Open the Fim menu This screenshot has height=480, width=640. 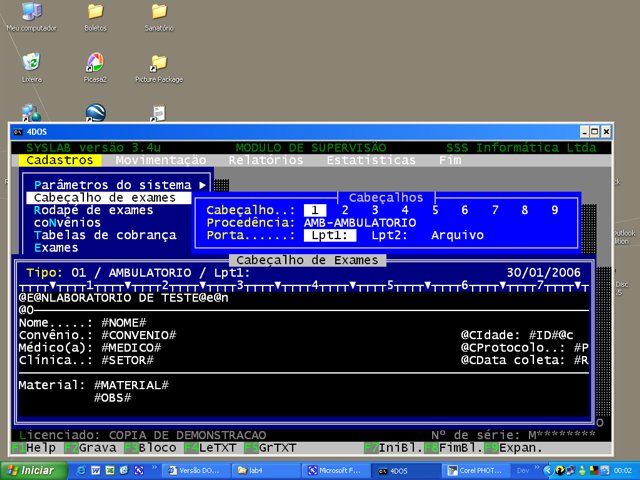point(450,160)
